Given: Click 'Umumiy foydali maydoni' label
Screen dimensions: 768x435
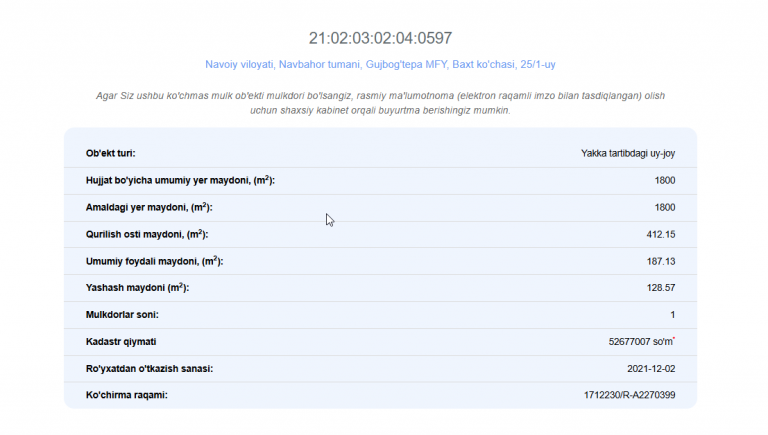Looking at the screenshot, I should (154, 261).
